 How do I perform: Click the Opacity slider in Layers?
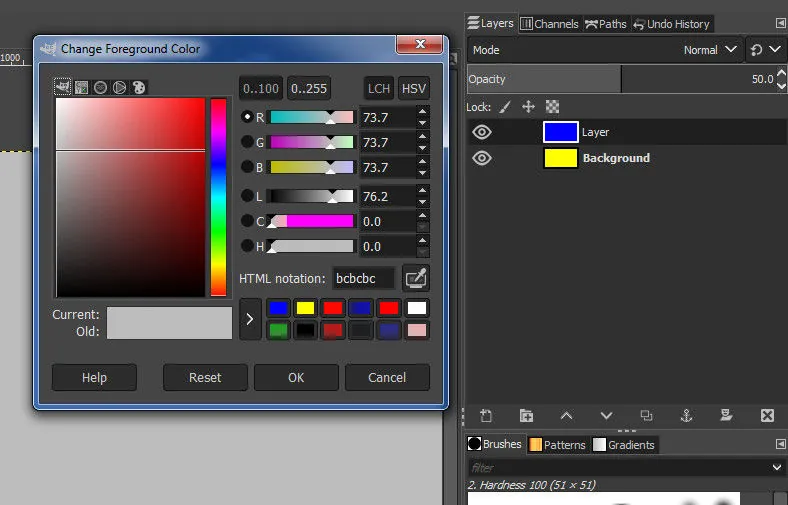coord(622,79)
